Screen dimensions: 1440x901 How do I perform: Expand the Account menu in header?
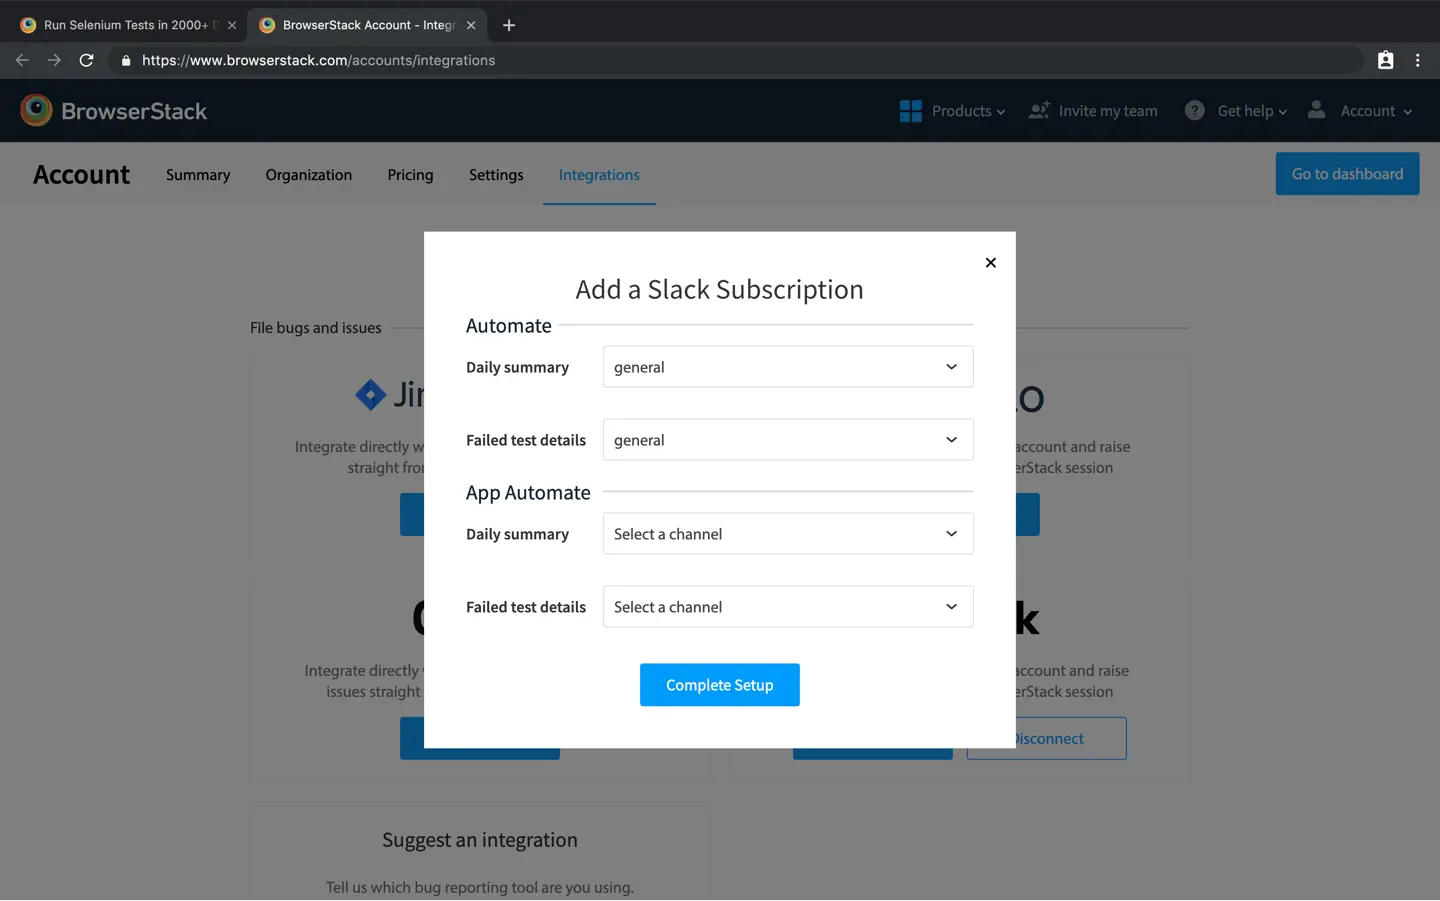pos(1360,111)
